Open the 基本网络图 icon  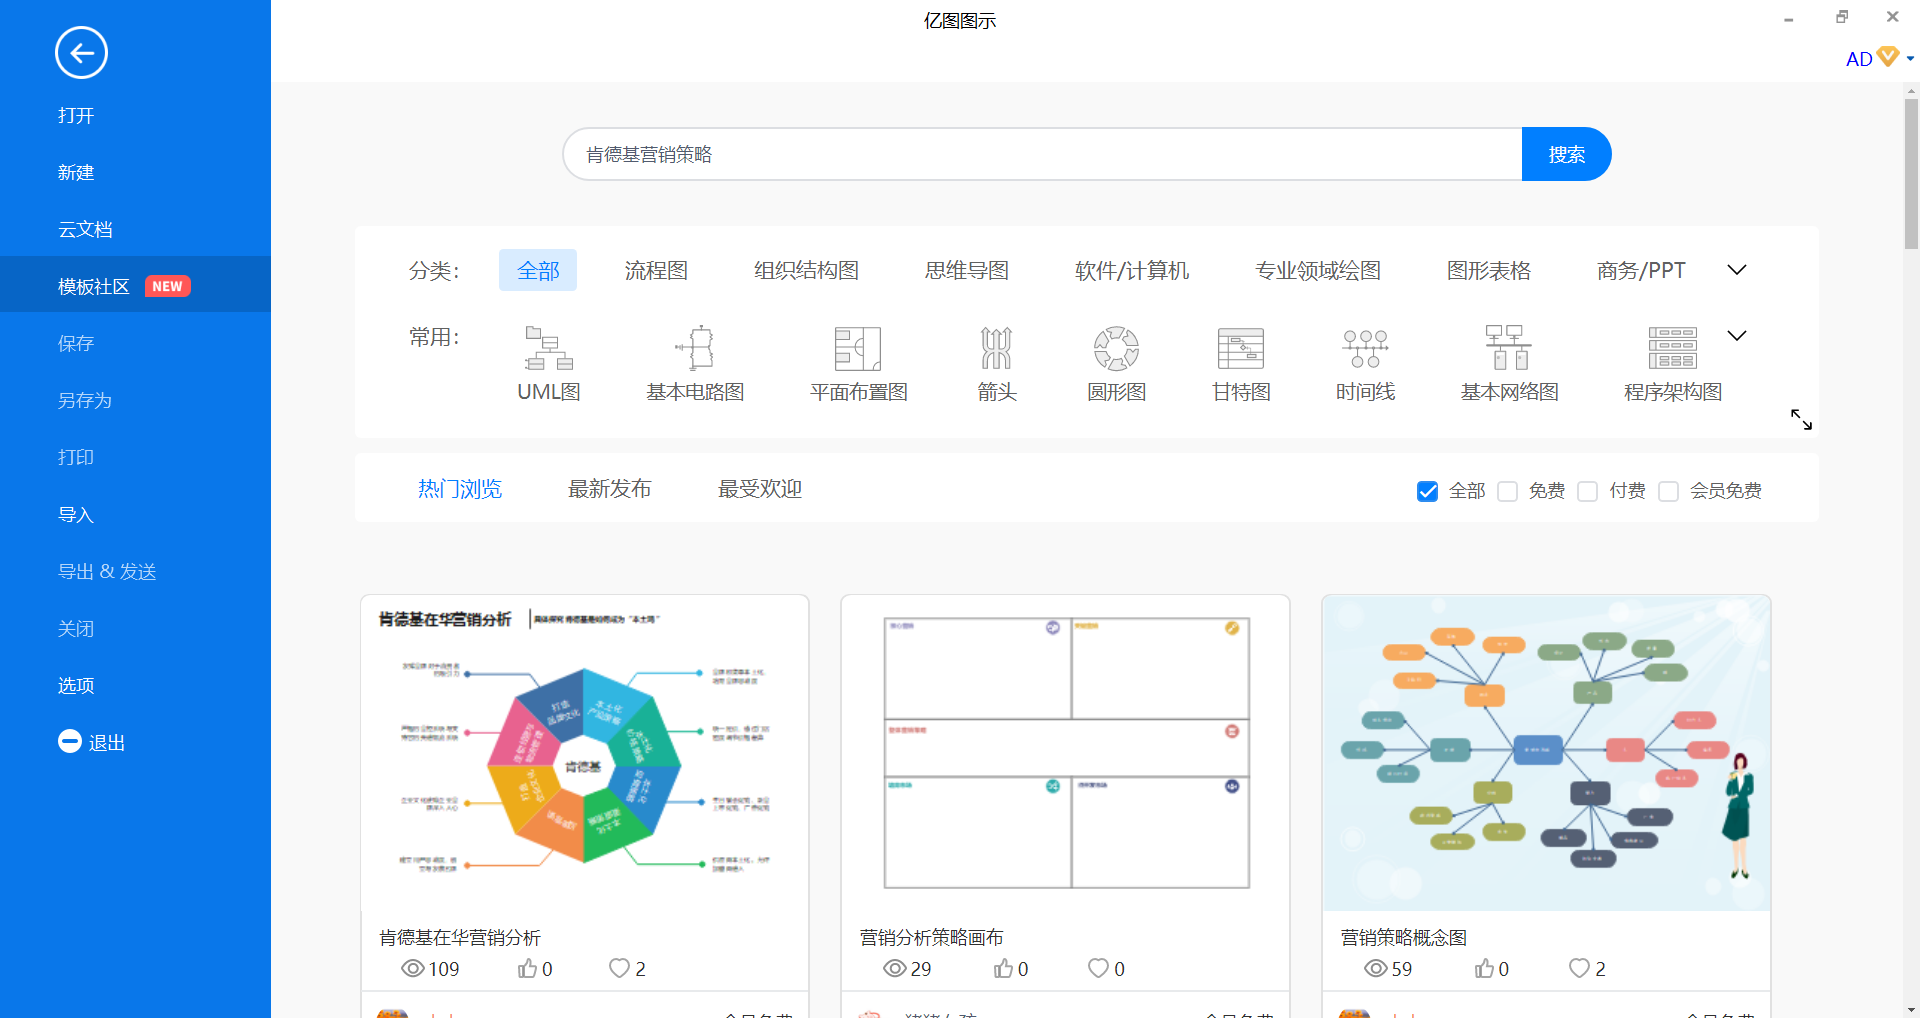[x=1509, y=348]
